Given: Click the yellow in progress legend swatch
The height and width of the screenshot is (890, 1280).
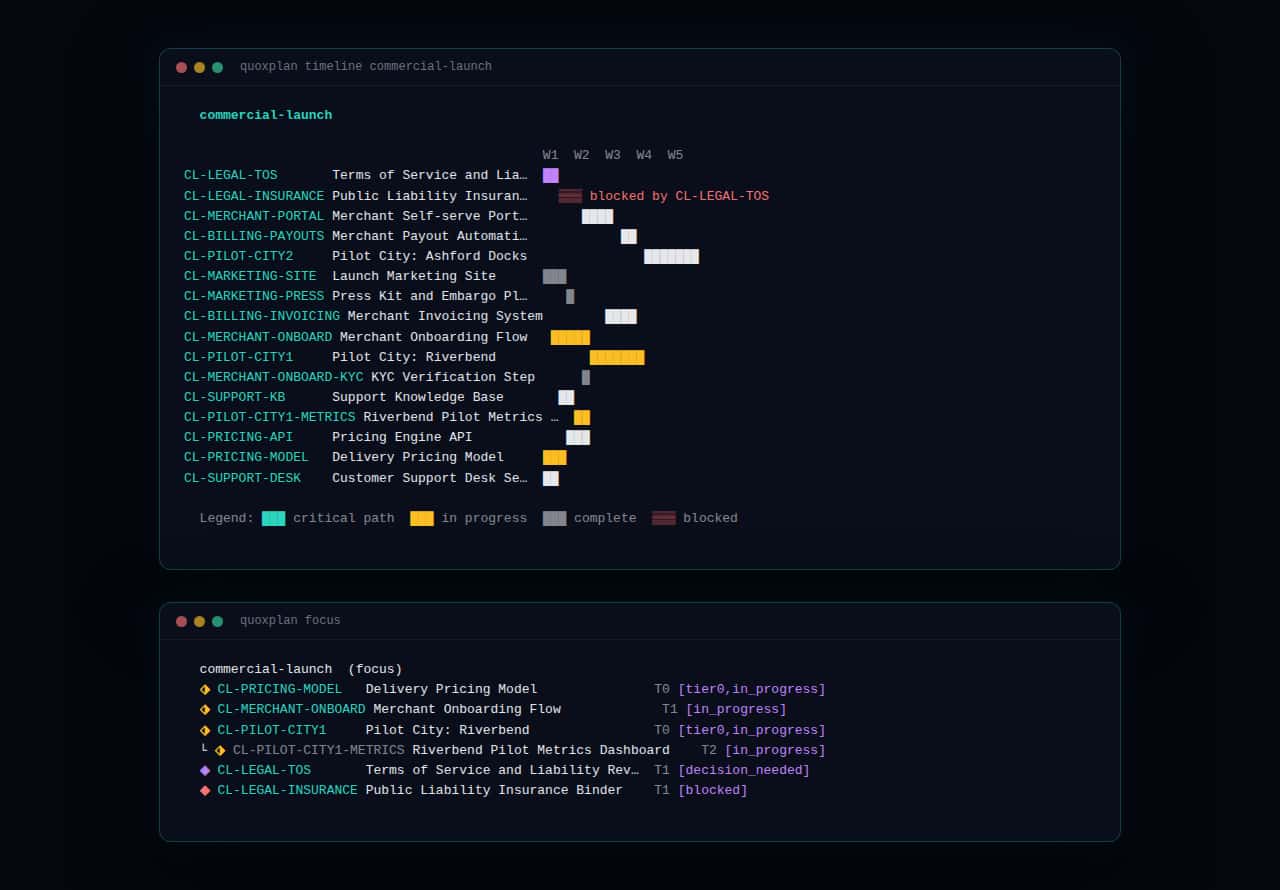Looking at the screenshot, I should point(422,518).
